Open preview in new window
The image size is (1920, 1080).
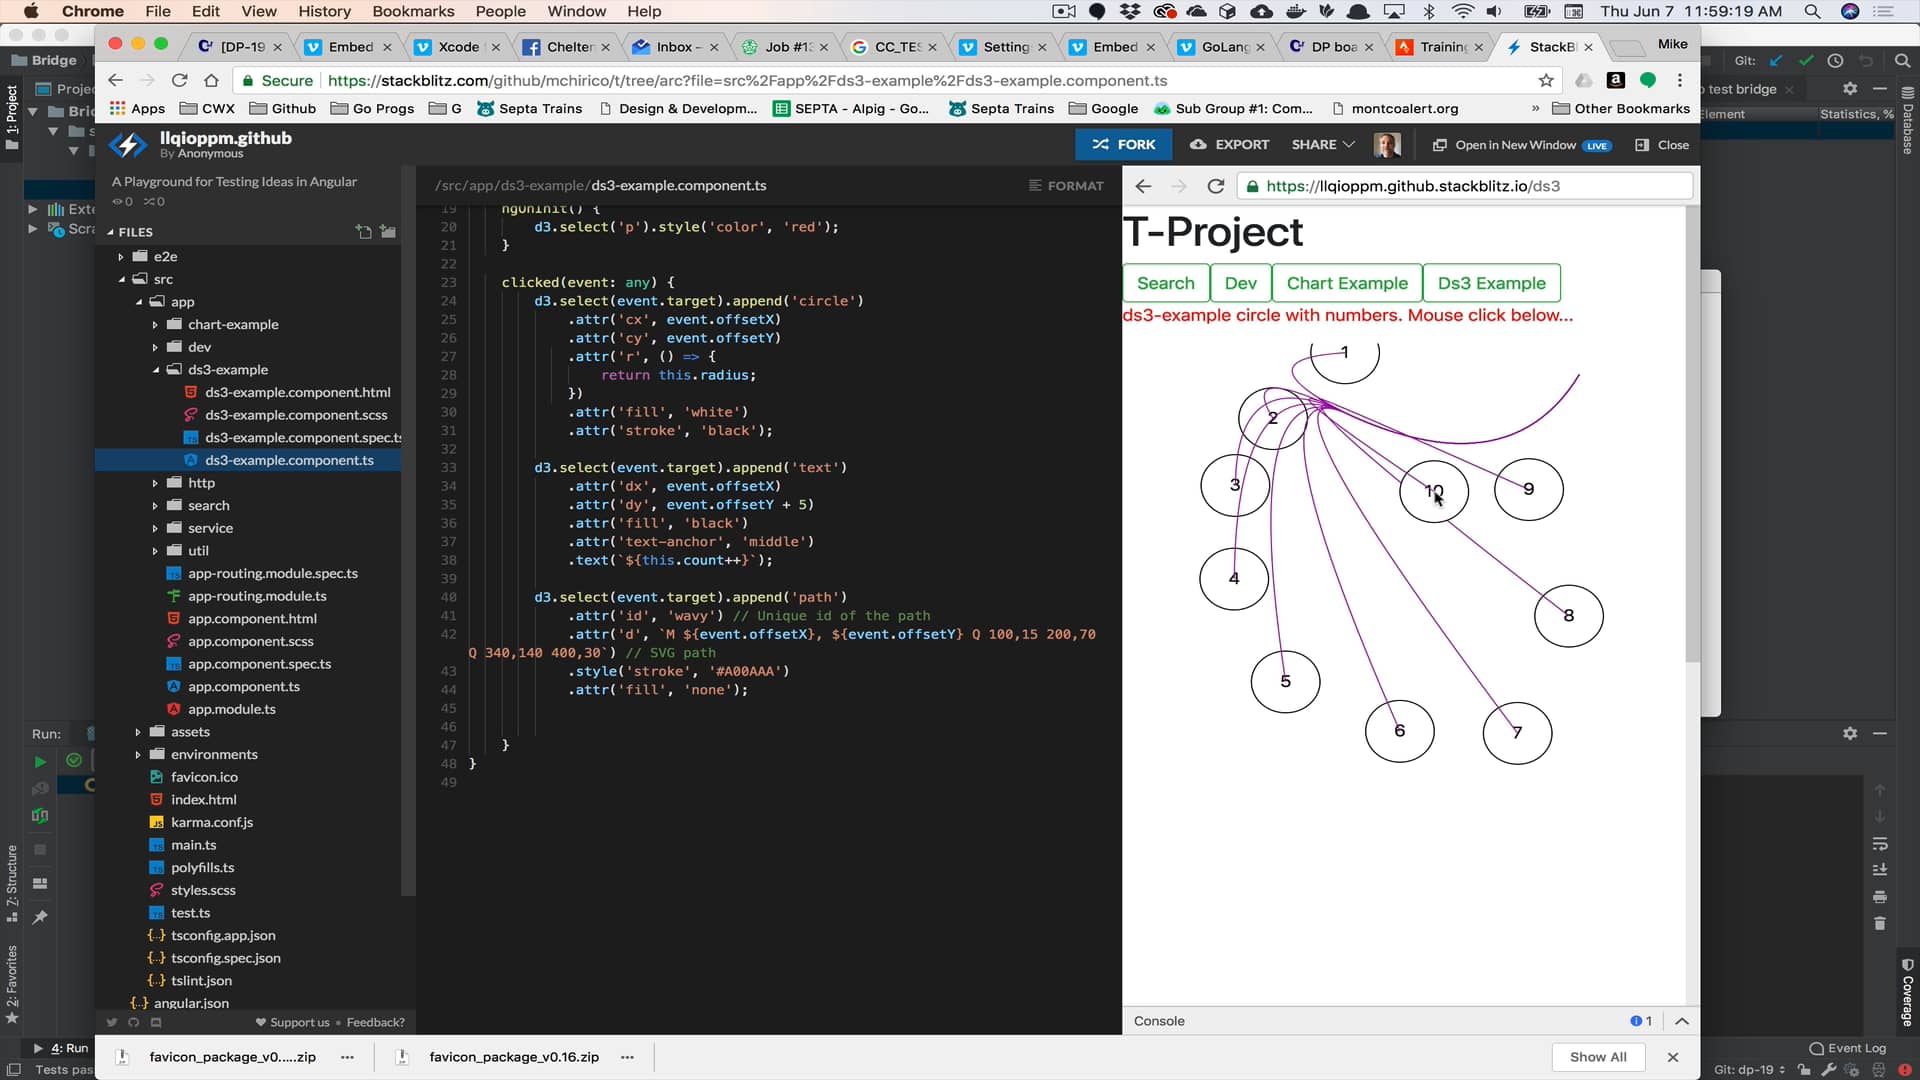click(x=1514, y=145)
